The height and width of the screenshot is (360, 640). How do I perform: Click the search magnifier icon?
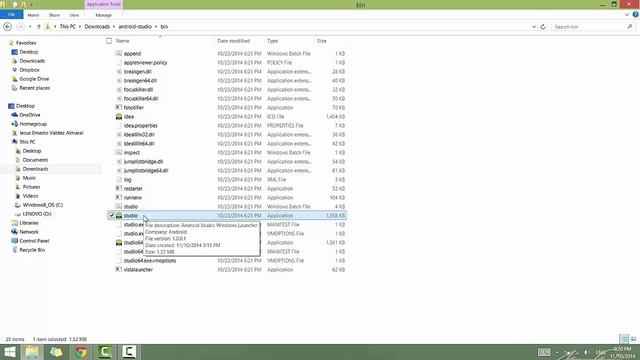[630, 27]
